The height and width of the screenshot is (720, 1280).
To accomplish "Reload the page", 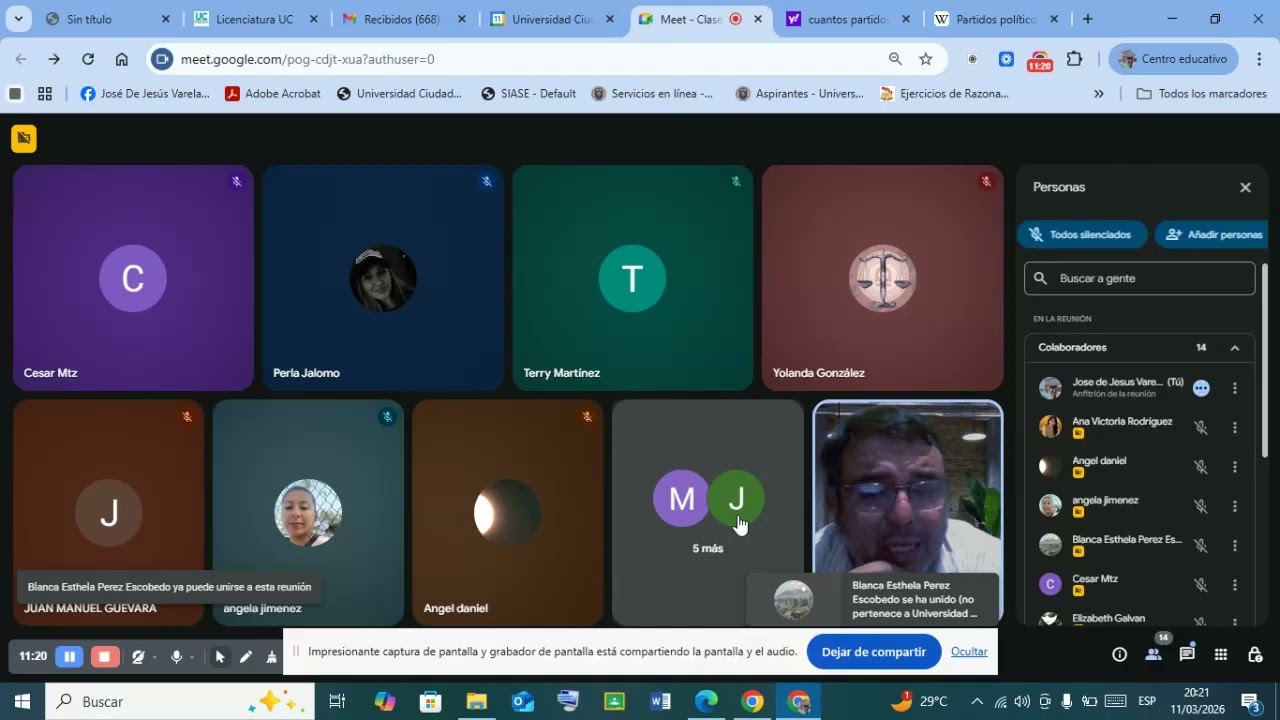I will 88,59.
